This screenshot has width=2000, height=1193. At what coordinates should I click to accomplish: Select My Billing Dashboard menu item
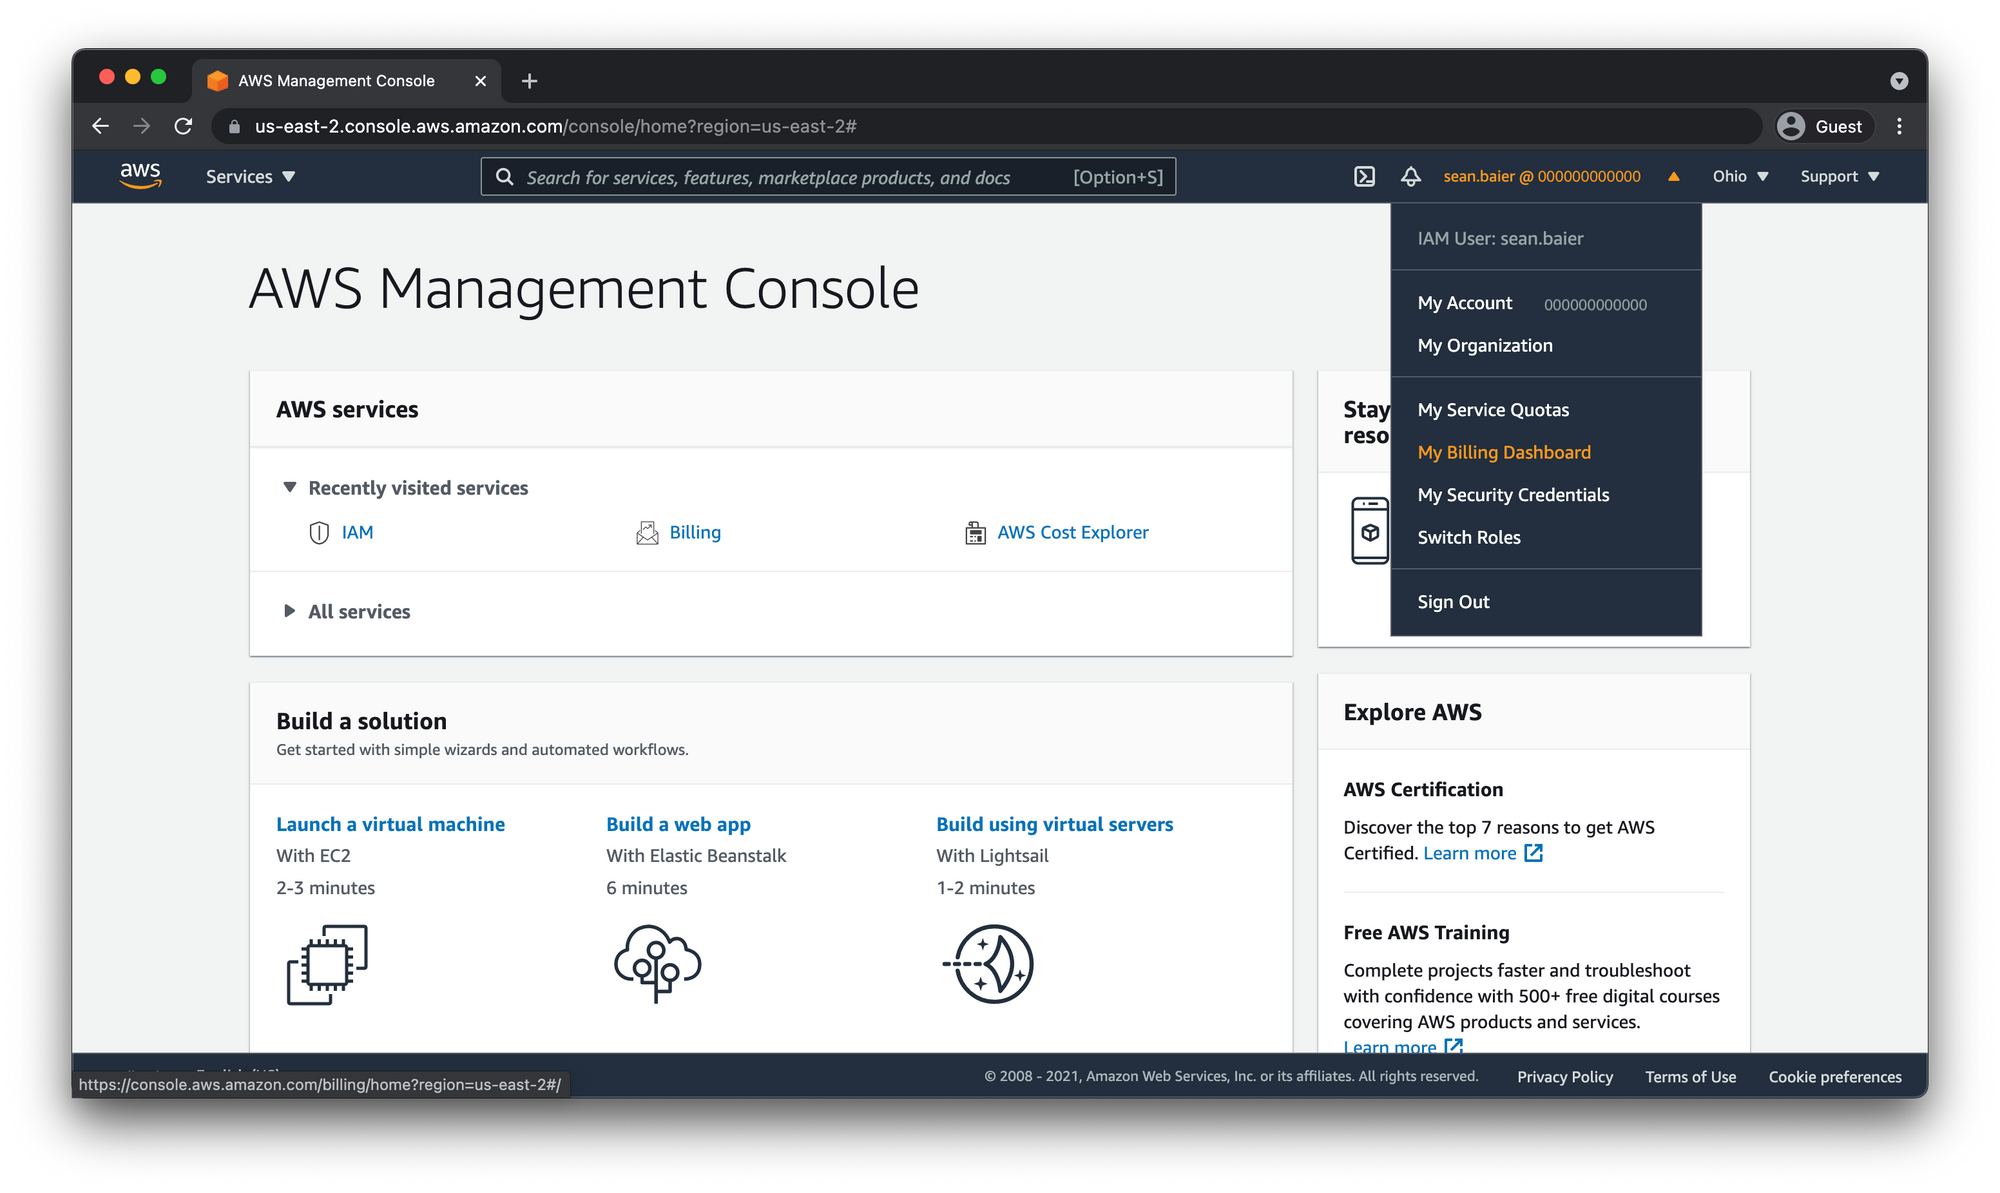coord(1503,452)
